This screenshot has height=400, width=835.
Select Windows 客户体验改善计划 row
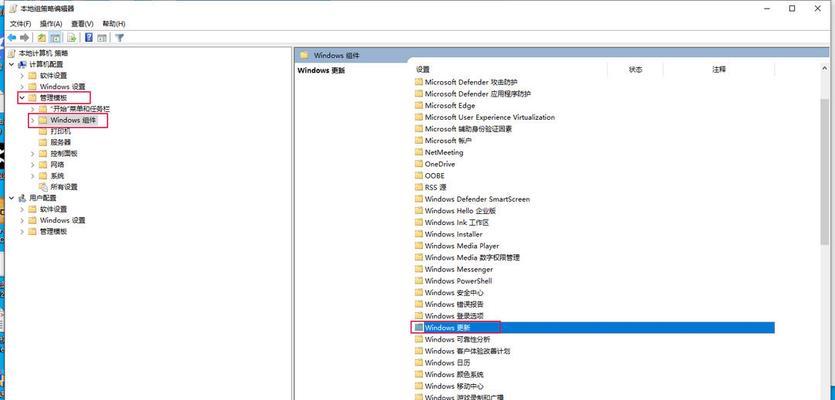click(462, 351)
